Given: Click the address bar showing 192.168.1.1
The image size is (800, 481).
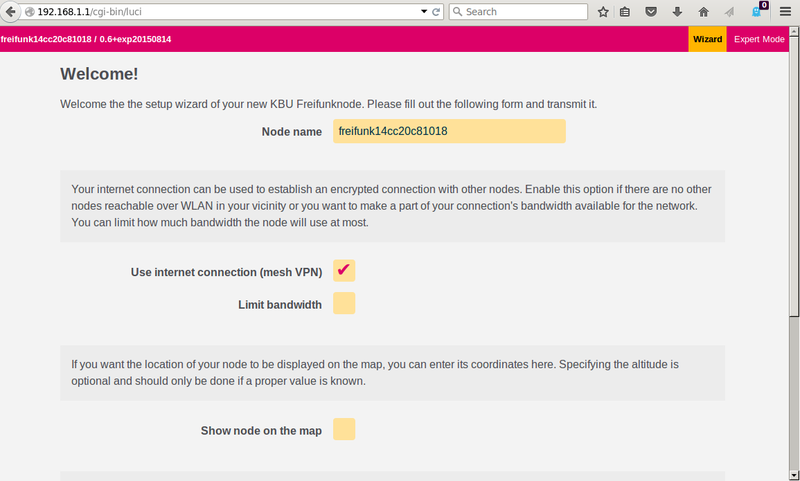Looking at the screenshot, I should pyautogui.click(x=224, y=12).
